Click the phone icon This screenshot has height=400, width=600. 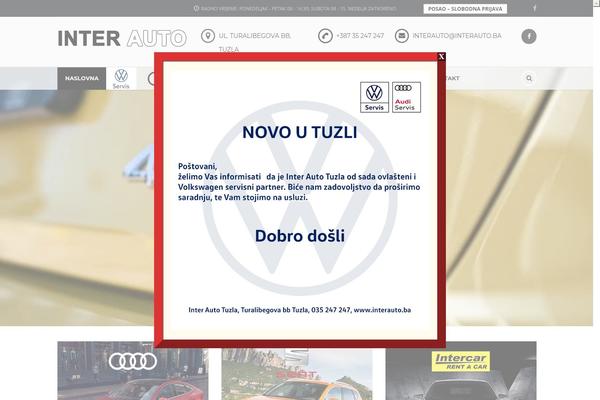coord(325,36)
